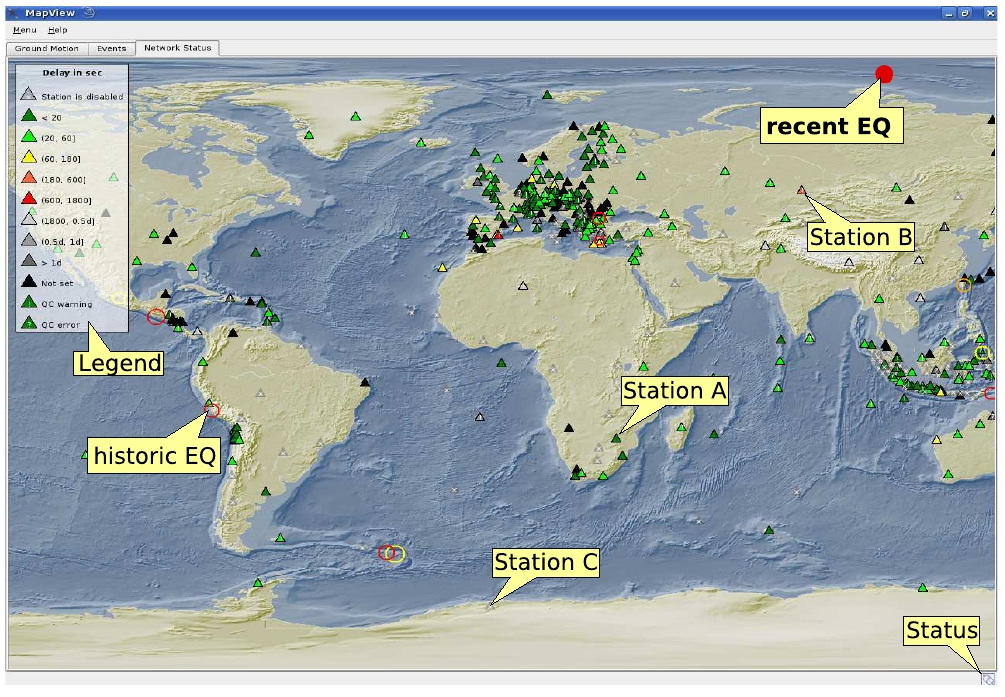The width and height of the screenshot is (1005, 697).
Task: Click the orange circle near Taiwan
Action: pos(963,285)
